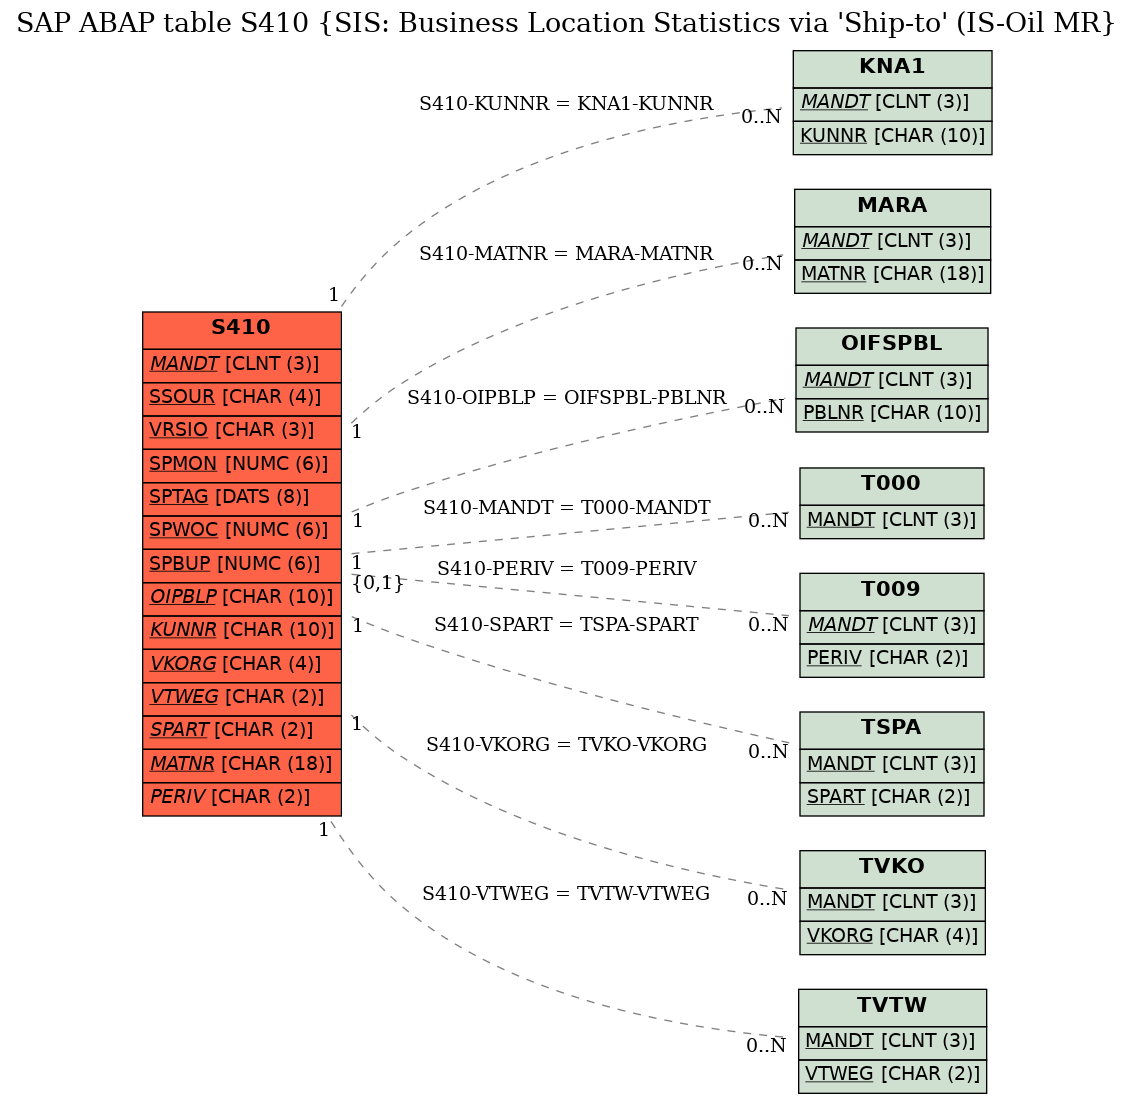Click VTWEG [CHAR (2)] in the TVTW table
Screen dimensions: 1133x1104
(x=892, y=1075)
